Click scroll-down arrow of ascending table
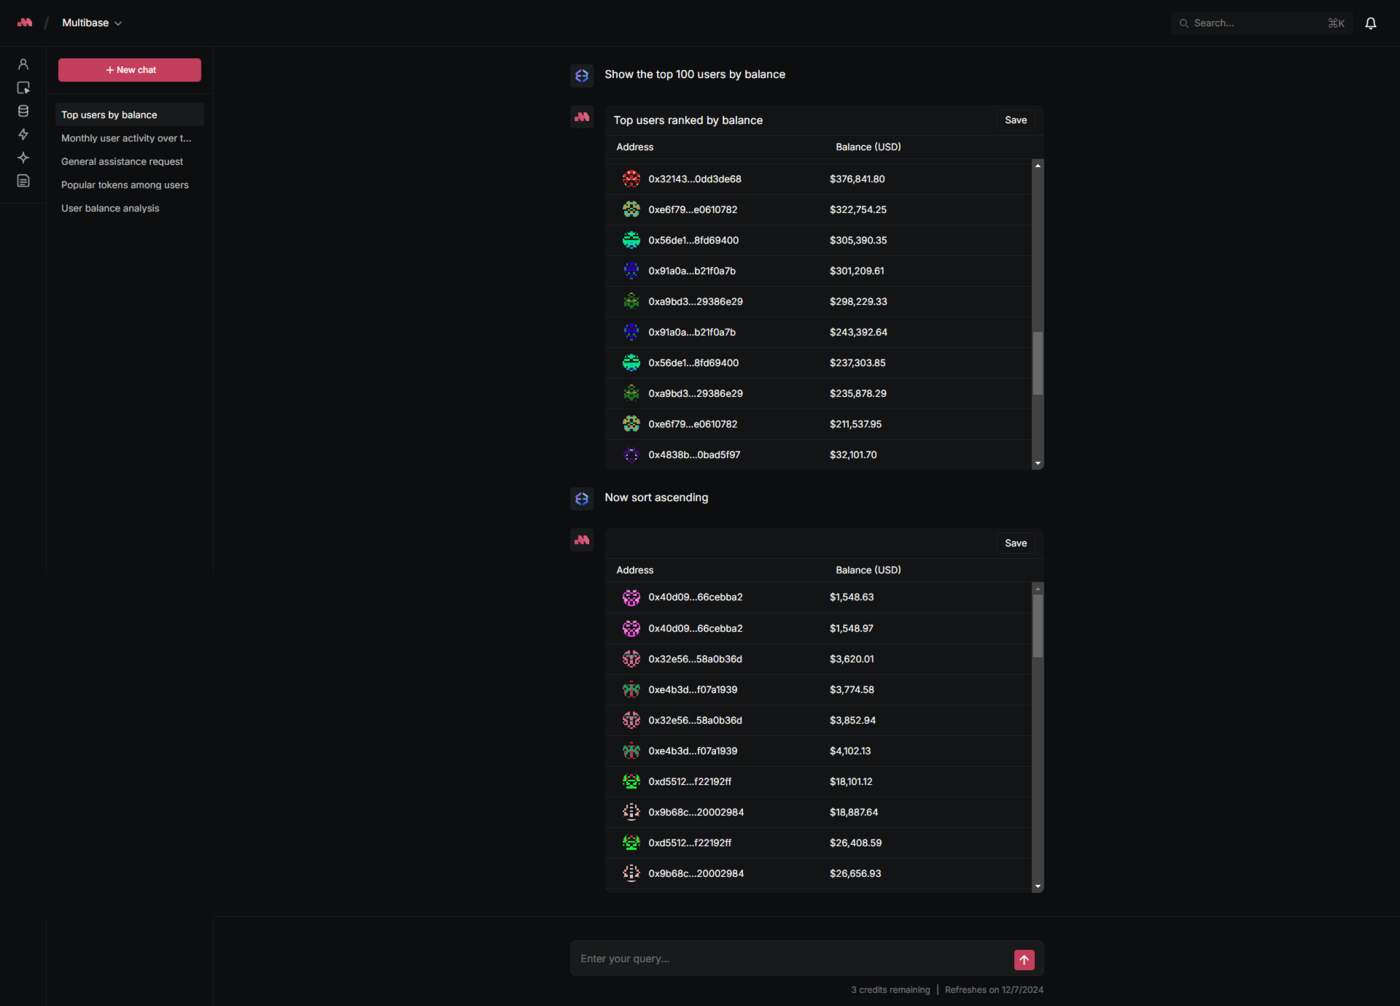This screenshot has width=1400, height=1006. tap(1038, 887)
